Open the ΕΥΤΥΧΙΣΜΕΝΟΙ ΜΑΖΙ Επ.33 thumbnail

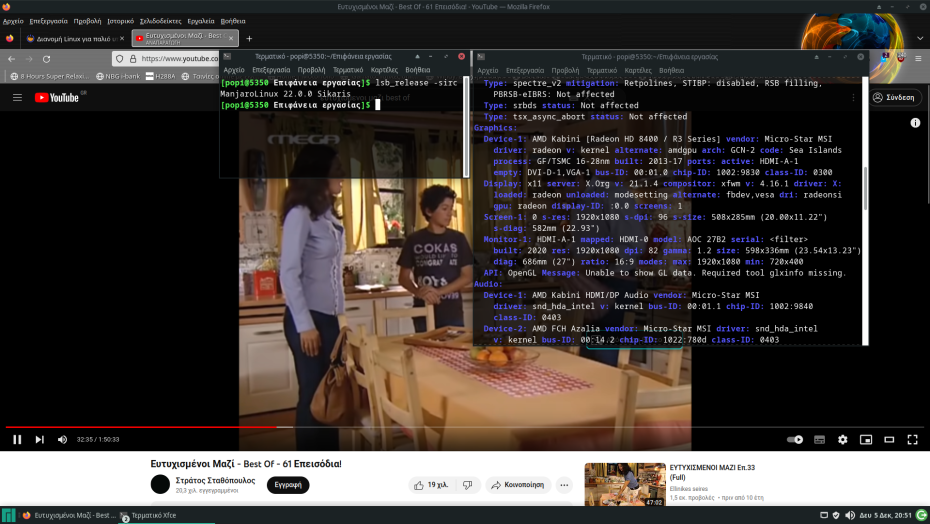click(x=625, y=484)
